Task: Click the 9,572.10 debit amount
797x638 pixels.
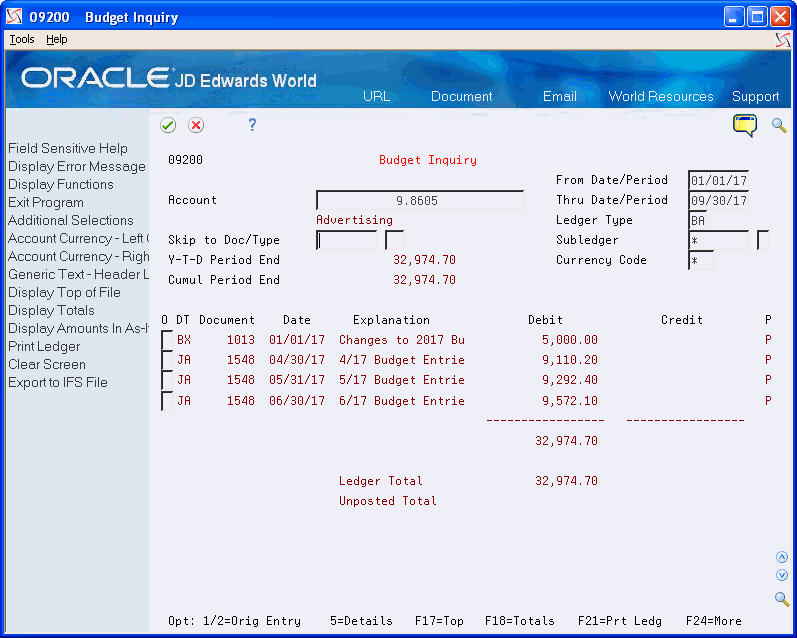Action: pos(569,401)
